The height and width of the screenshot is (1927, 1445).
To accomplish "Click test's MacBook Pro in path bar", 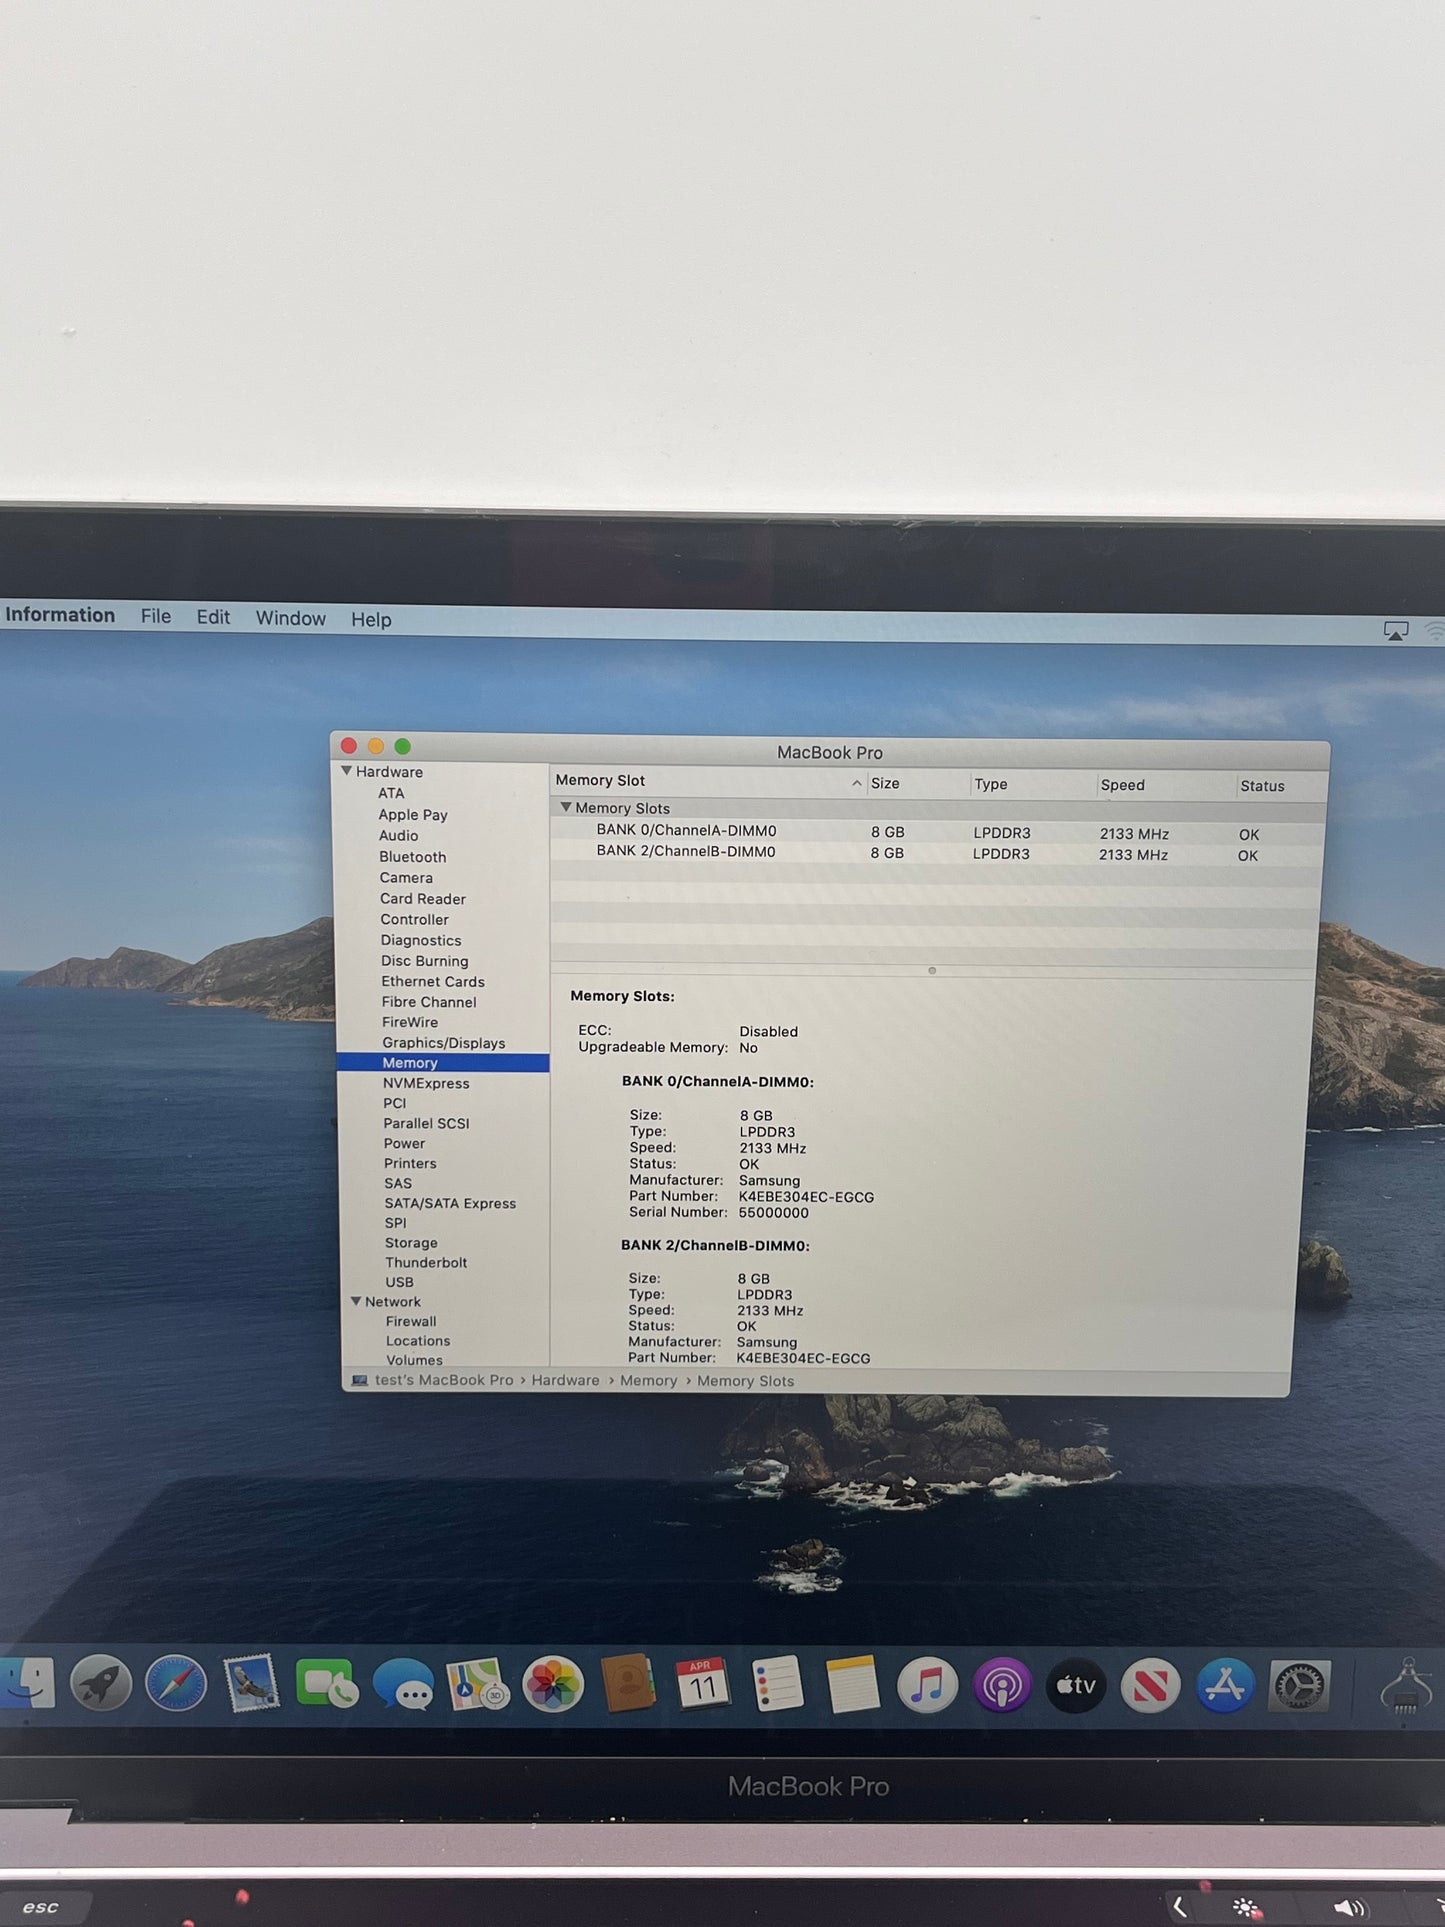I will point(444,1380).
